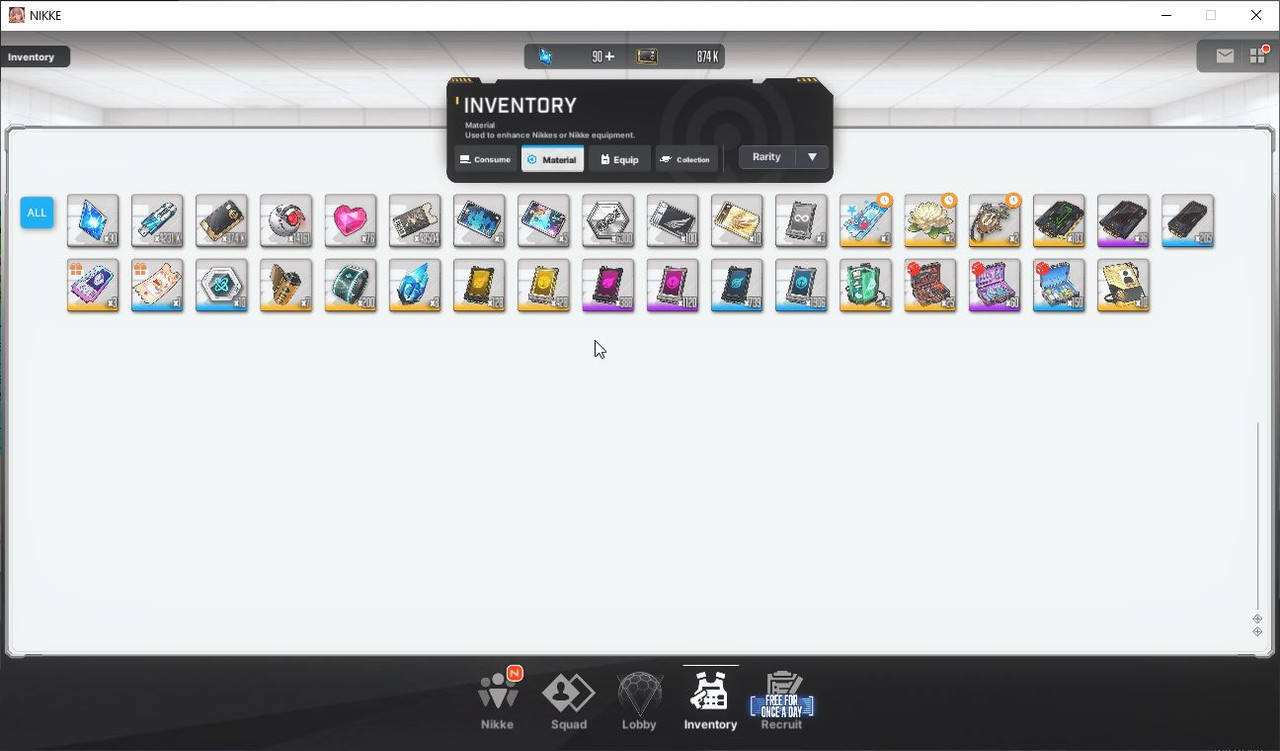Viewport: 1280px width, 751px height.
Task: Select the blue atom hexagon badge item
Action: pyautogui.click(x=221, y=285)
